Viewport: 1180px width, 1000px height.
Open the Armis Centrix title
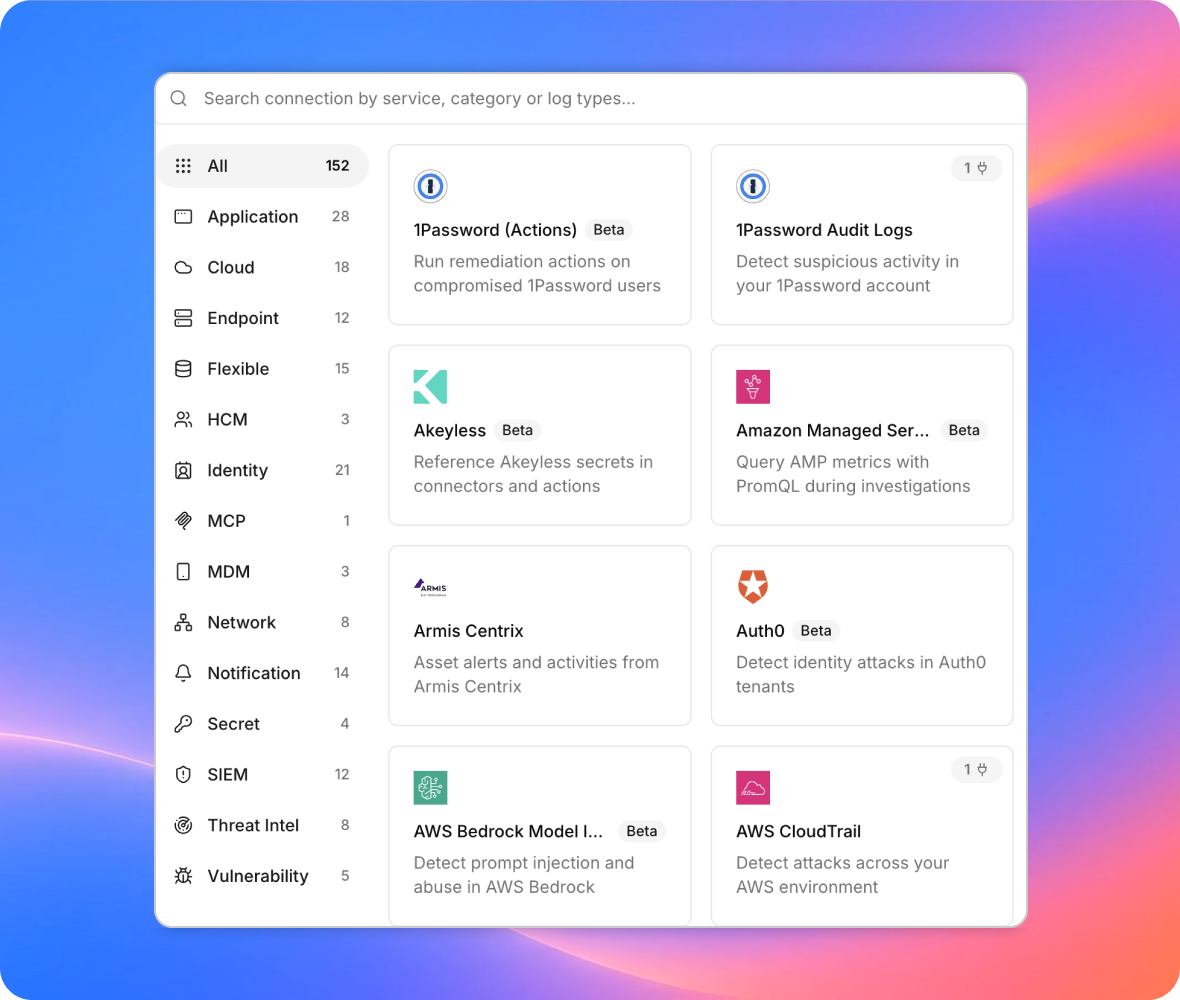[x=468, y=631]
